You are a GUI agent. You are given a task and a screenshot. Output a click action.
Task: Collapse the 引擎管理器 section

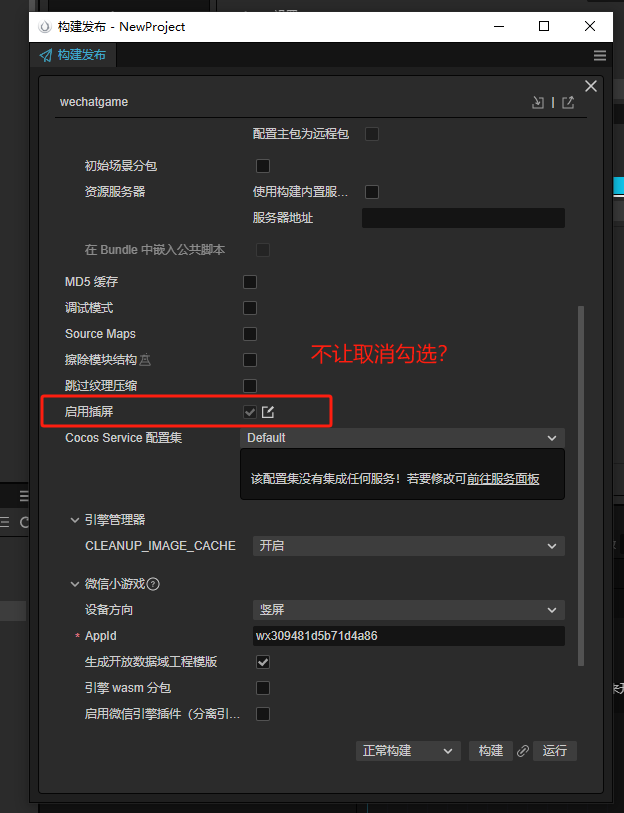75,520
